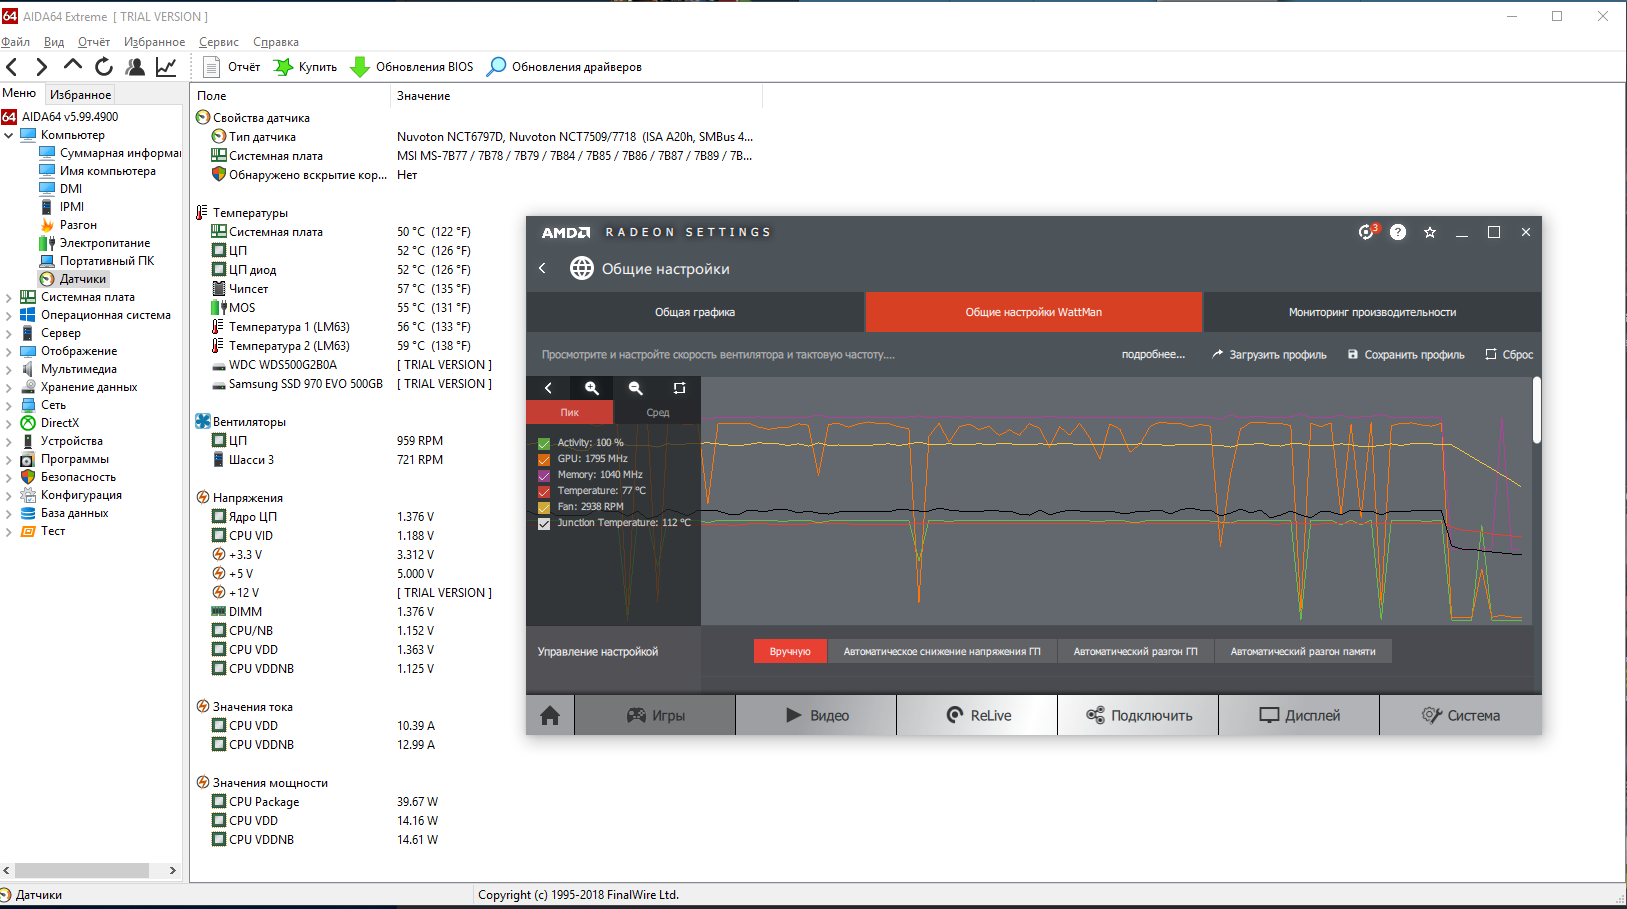
Task: Open Обновления BIOS
Action: tap(412, 67)
